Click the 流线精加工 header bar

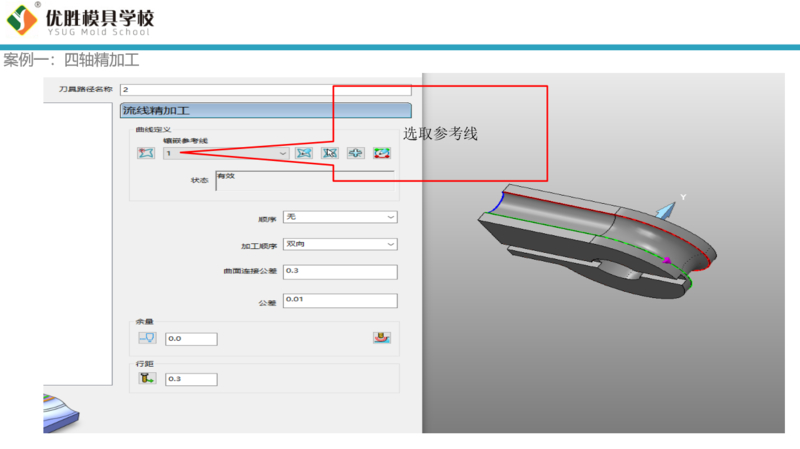[x=266, y=110]
